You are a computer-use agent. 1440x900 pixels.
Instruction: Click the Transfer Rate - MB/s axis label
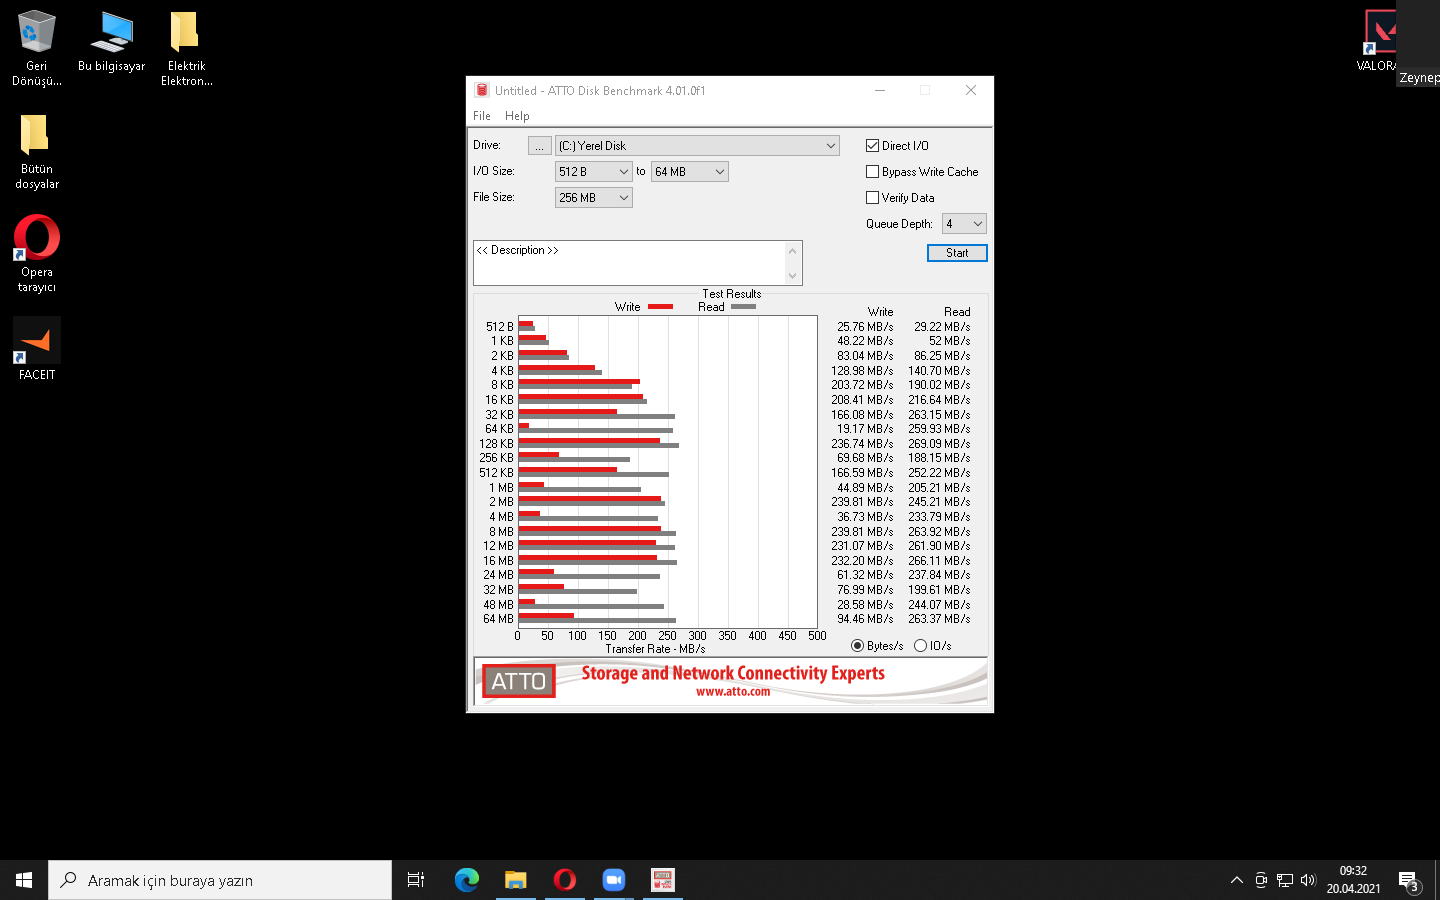coord(655,649)
